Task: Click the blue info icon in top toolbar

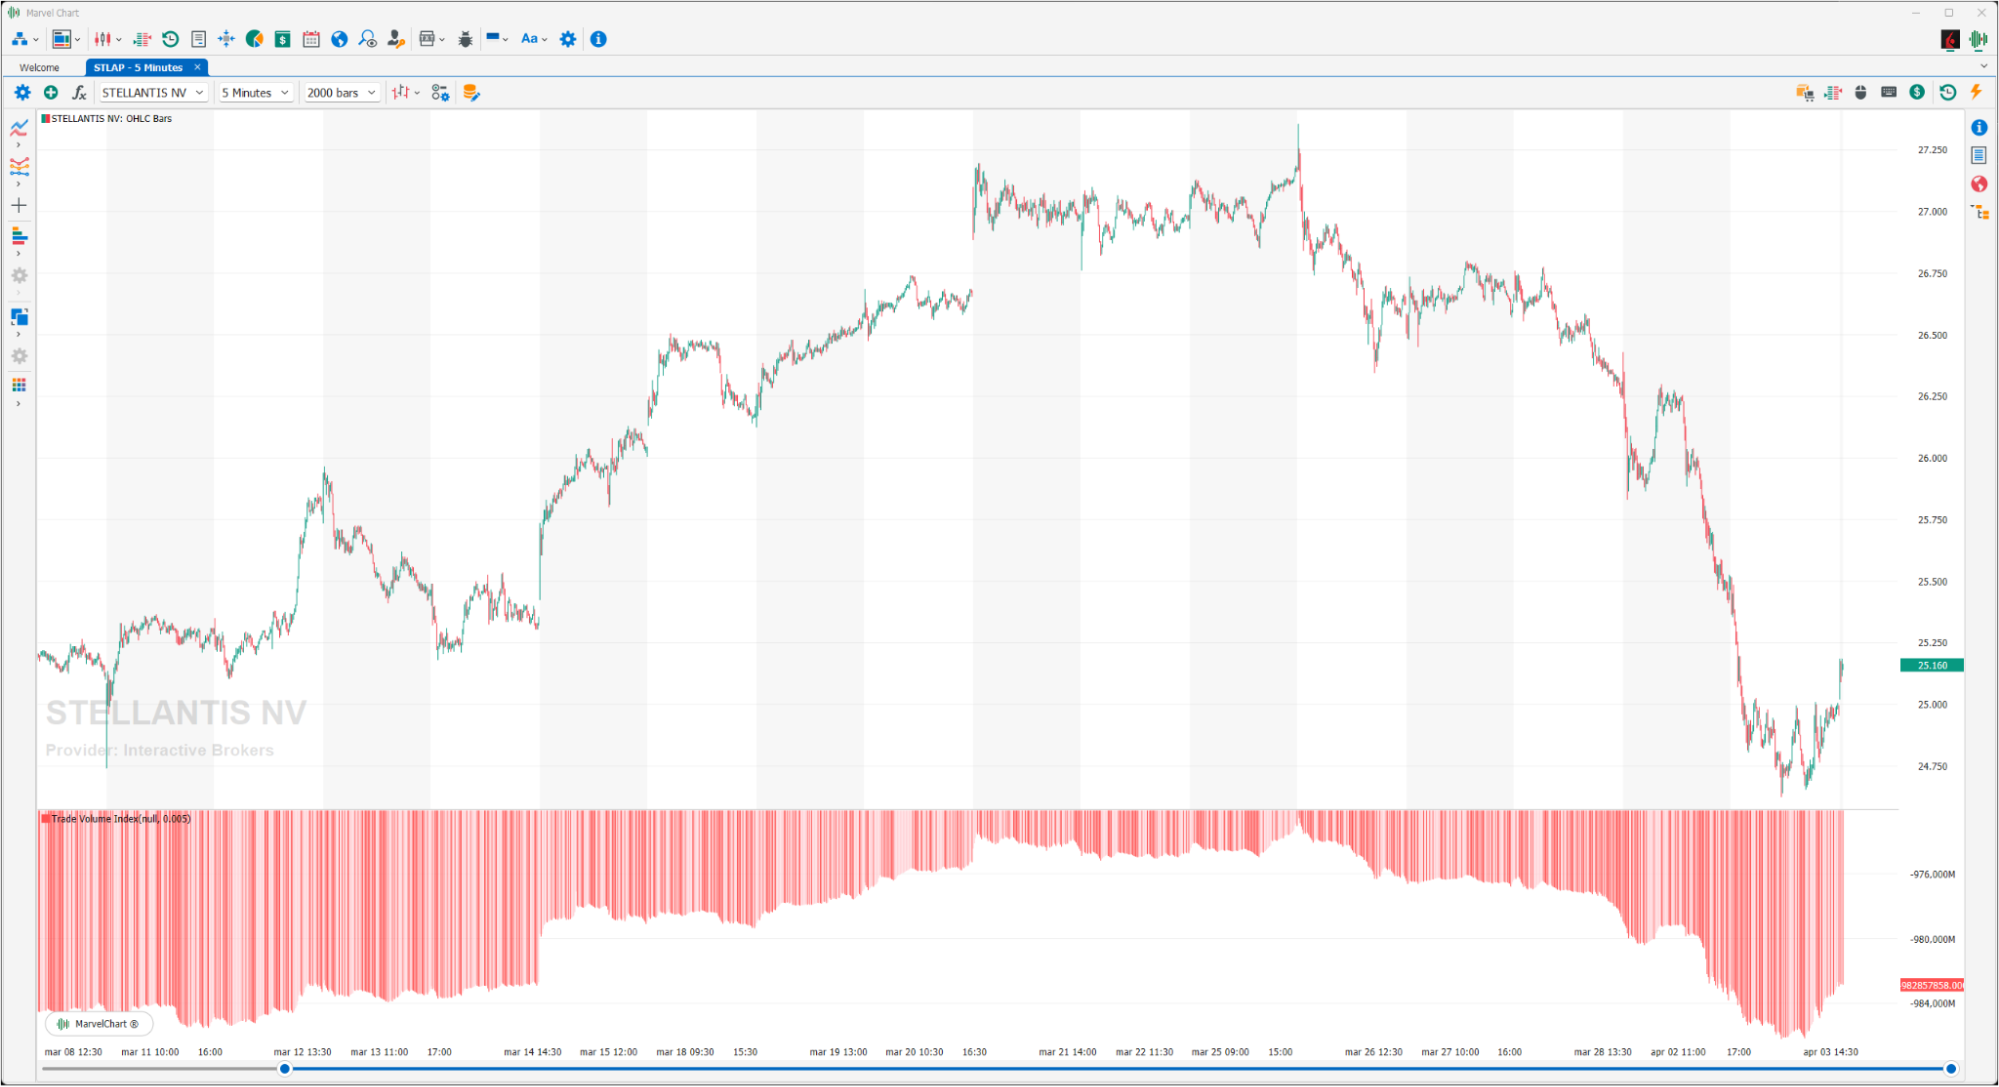Action: tap(598, 39)
